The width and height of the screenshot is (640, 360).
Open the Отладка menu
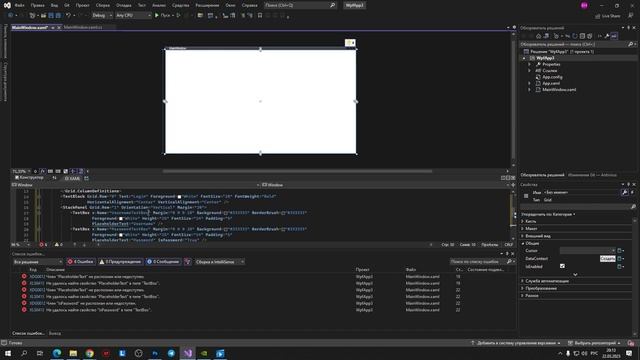123,5
